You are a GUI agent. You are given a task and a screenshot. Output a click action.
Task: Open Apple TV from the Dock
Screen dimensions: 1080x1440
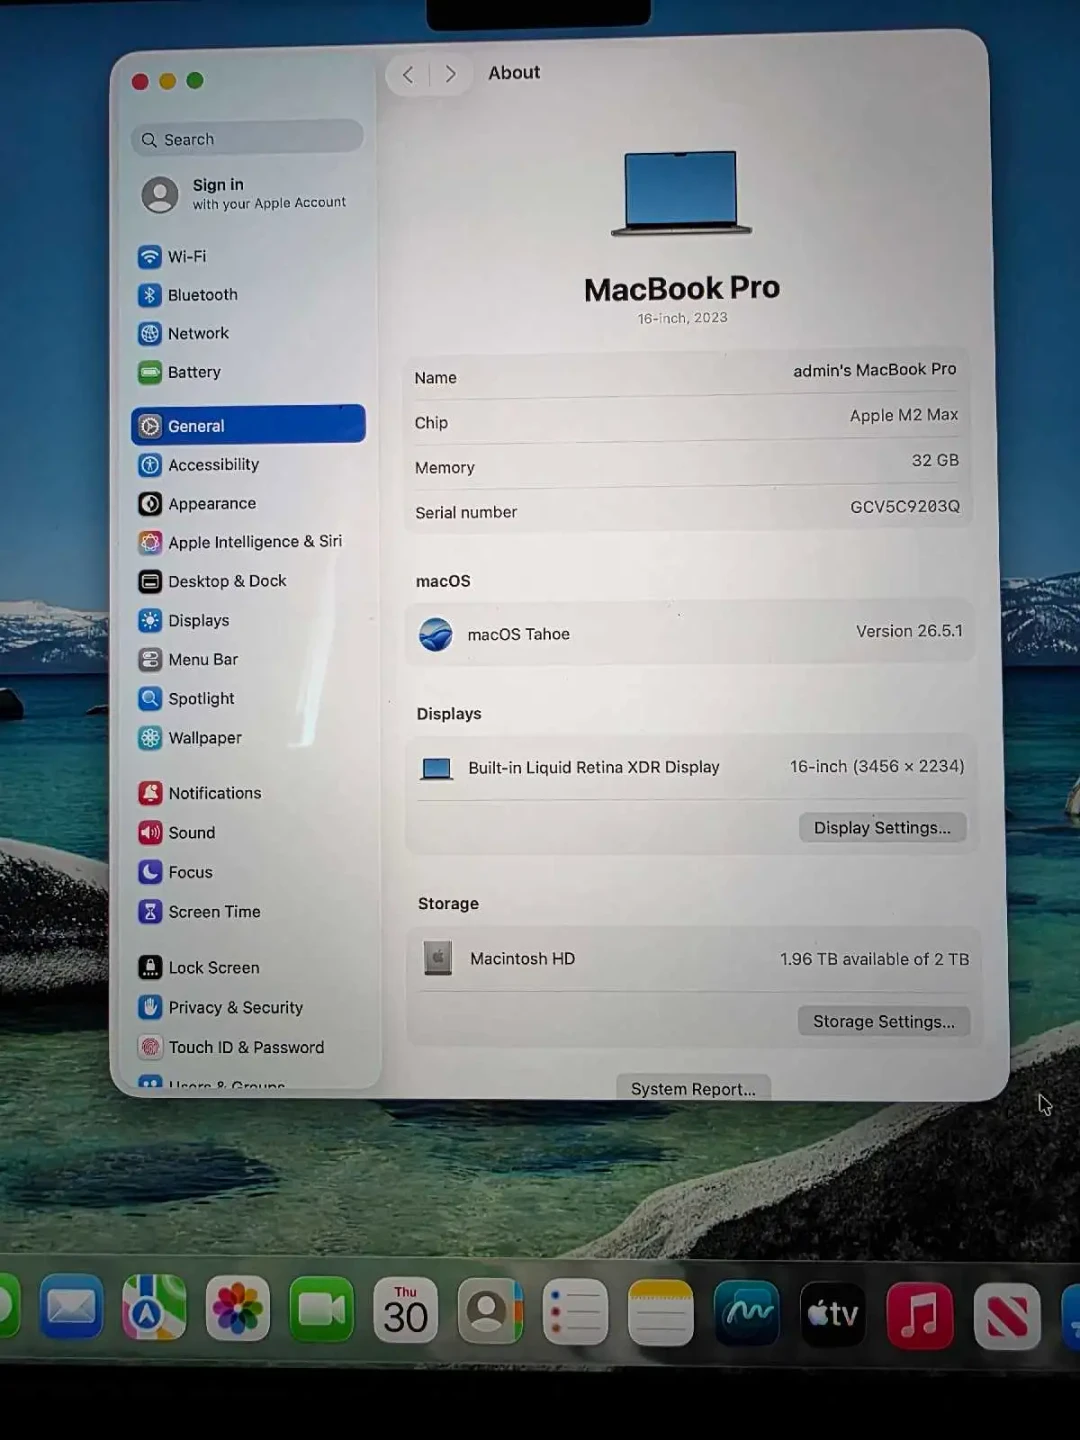pyautogui.click(x=833, y=1314)
